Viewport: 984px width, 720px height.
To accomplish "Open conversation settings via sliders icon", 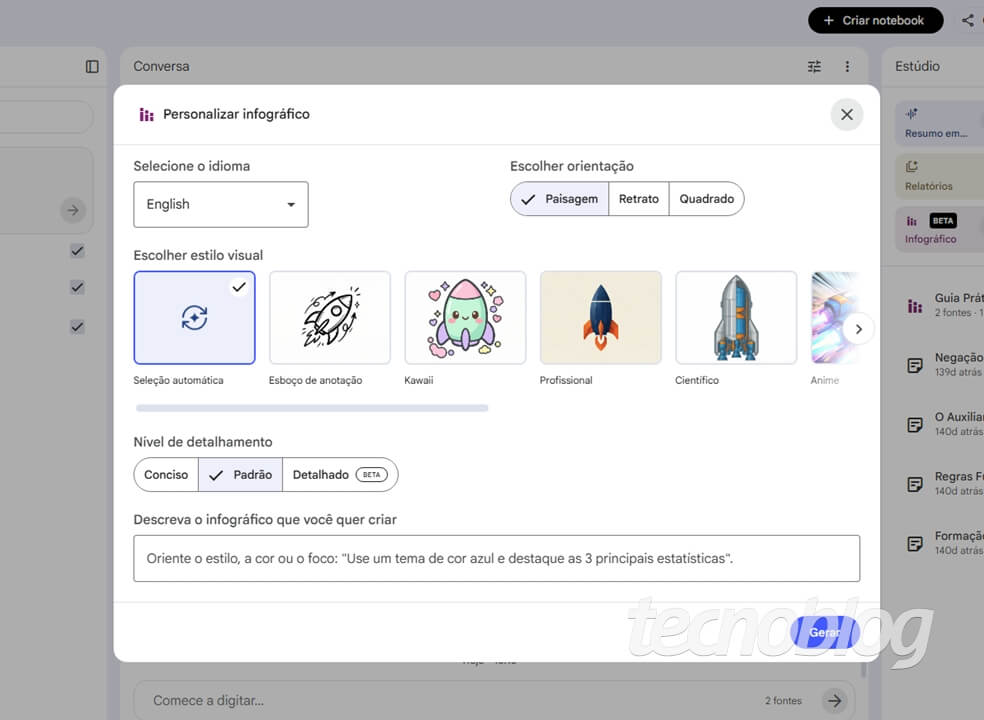I will (x=814, y=66).
